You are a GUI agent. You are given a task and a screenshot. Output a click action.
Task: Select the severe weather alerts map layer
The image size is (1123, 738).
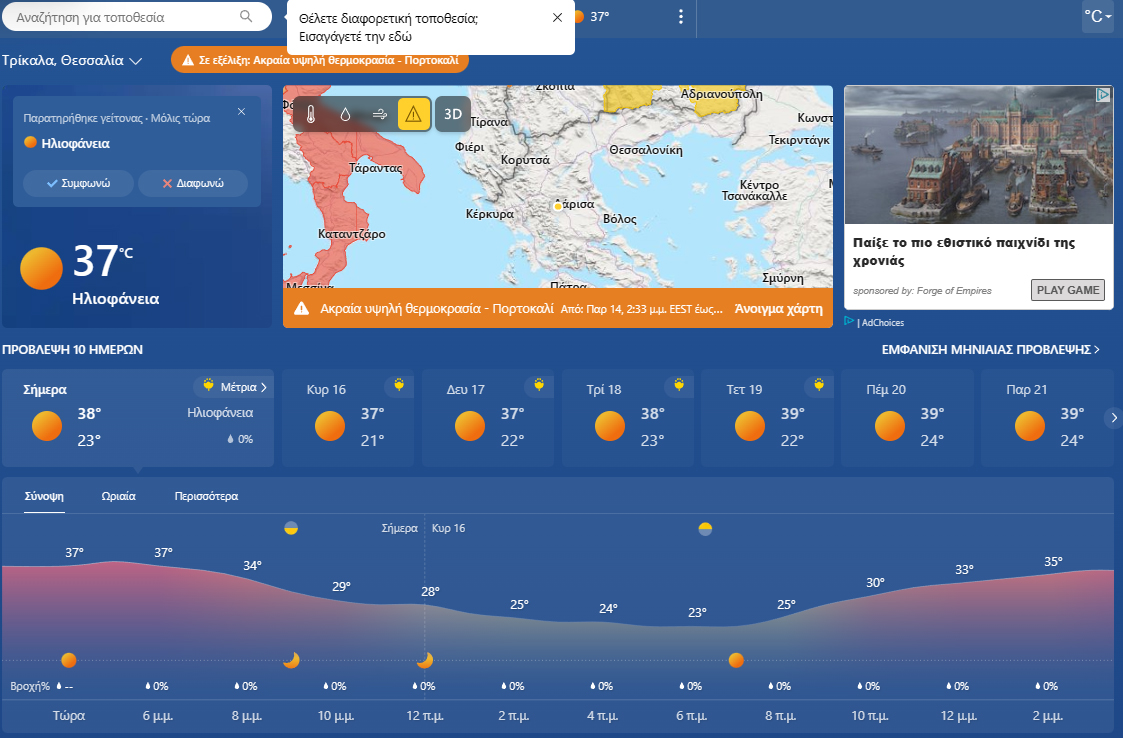coord(414,115)
